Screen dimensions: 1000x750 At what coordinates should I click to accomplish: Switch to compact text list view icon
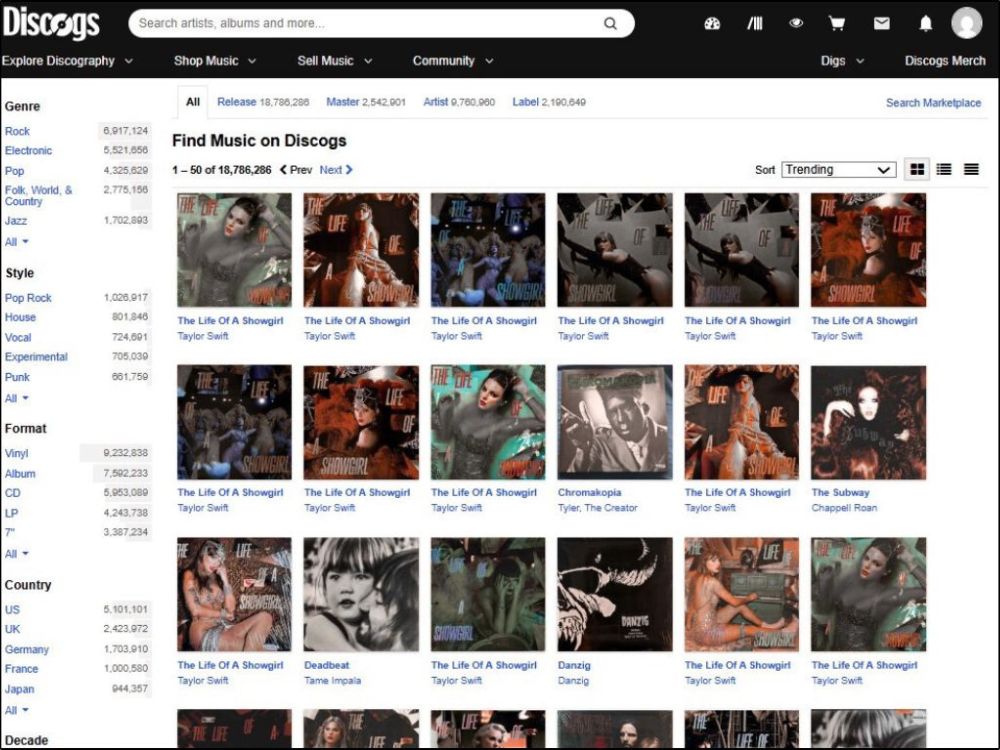tap(971, 170)
